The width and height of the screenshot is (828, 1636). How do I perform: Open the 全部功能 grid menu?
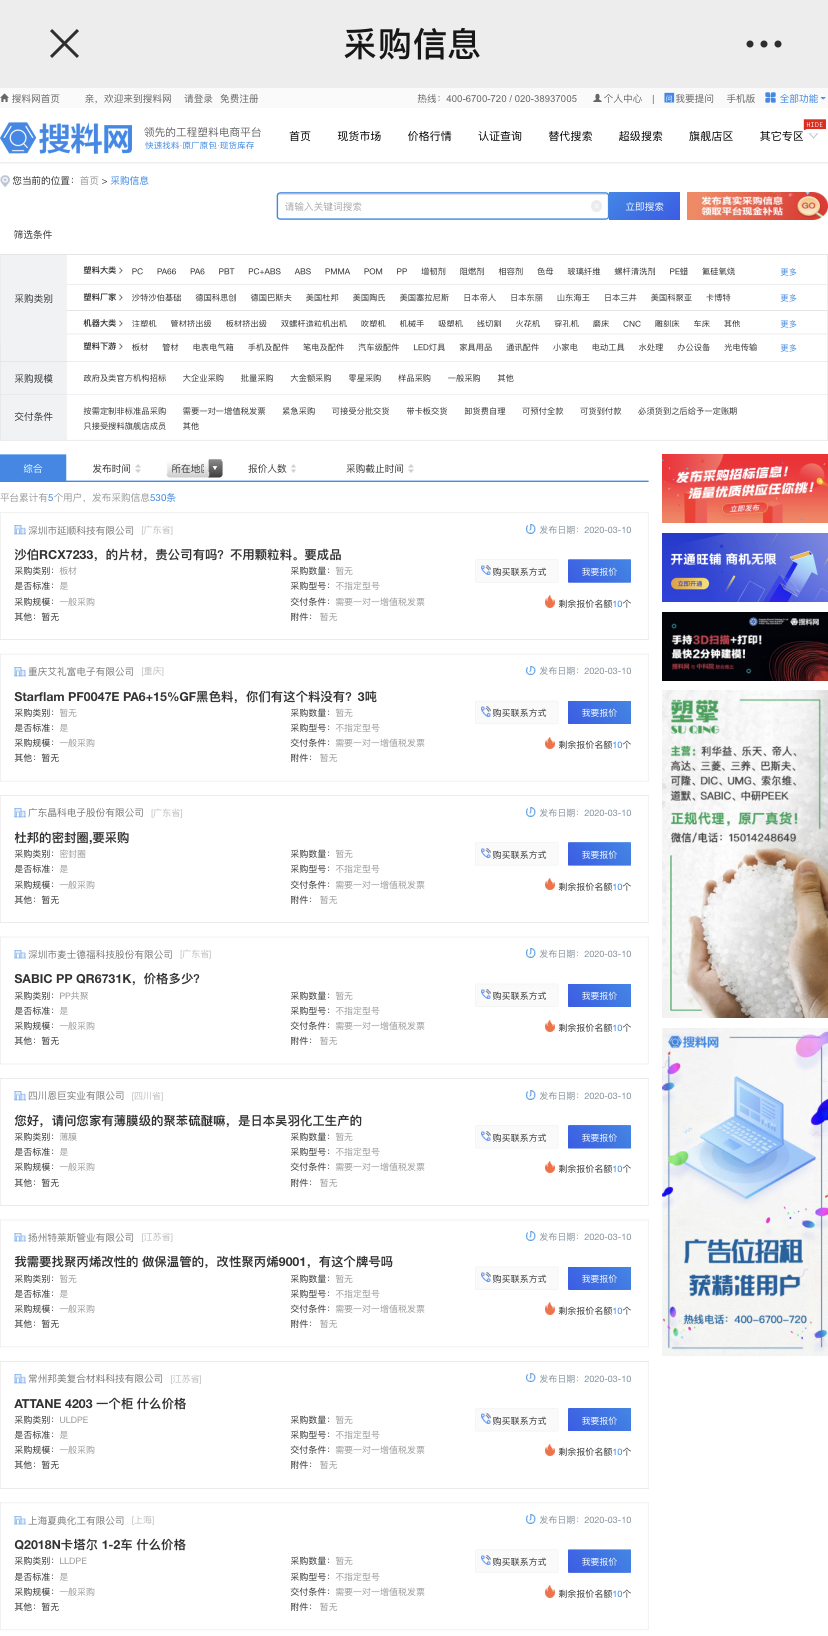click(770, 98)
